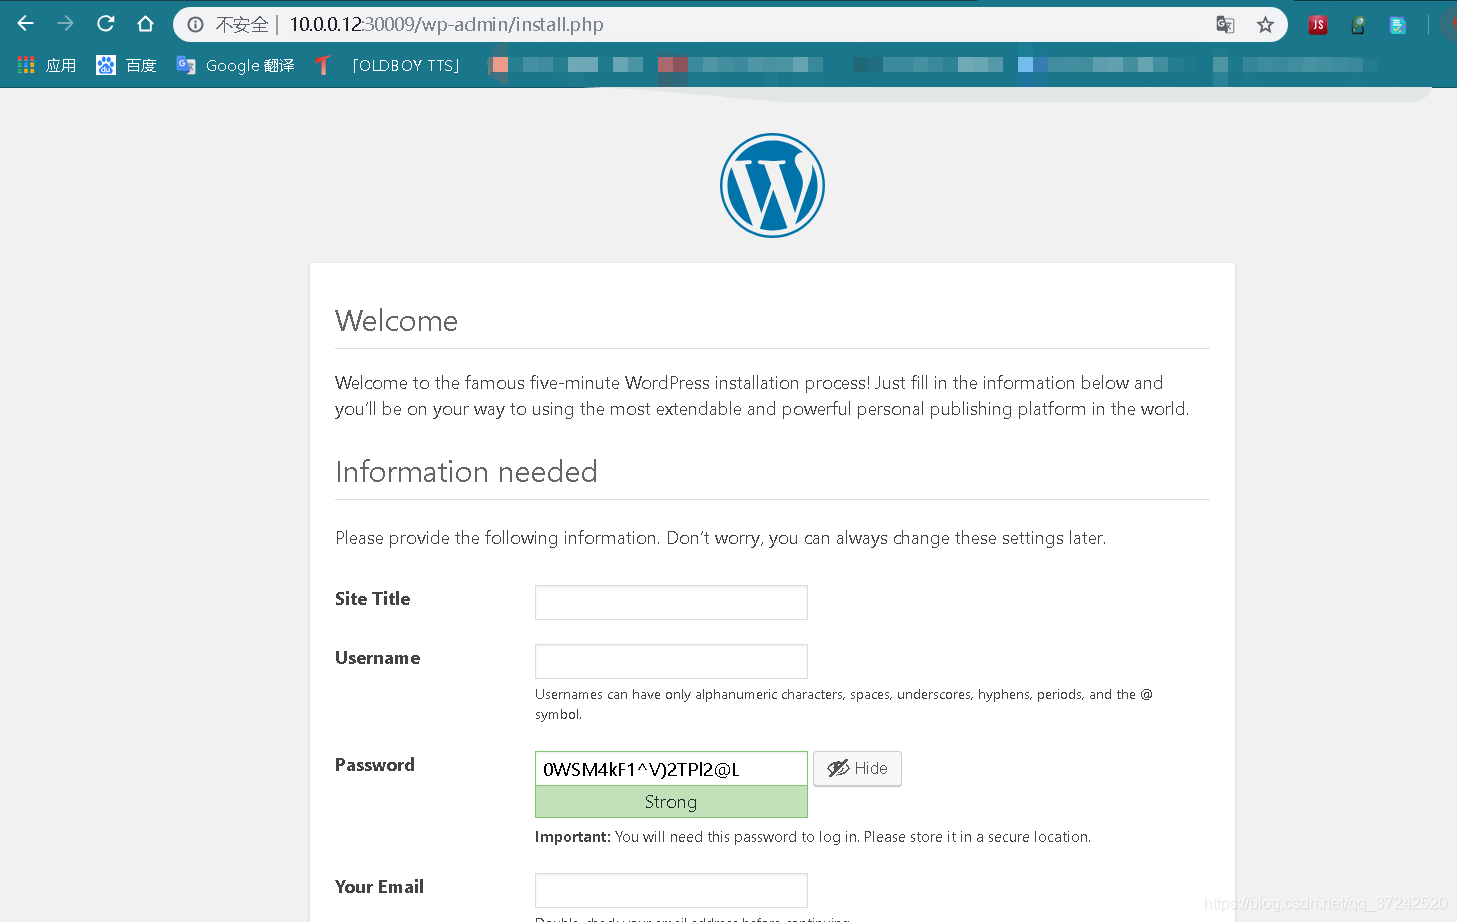Image resolution: width=1457 pixels, height=922 pixels.
Task: Go back with the browser back arrow
Action: [x=26, y=23]
